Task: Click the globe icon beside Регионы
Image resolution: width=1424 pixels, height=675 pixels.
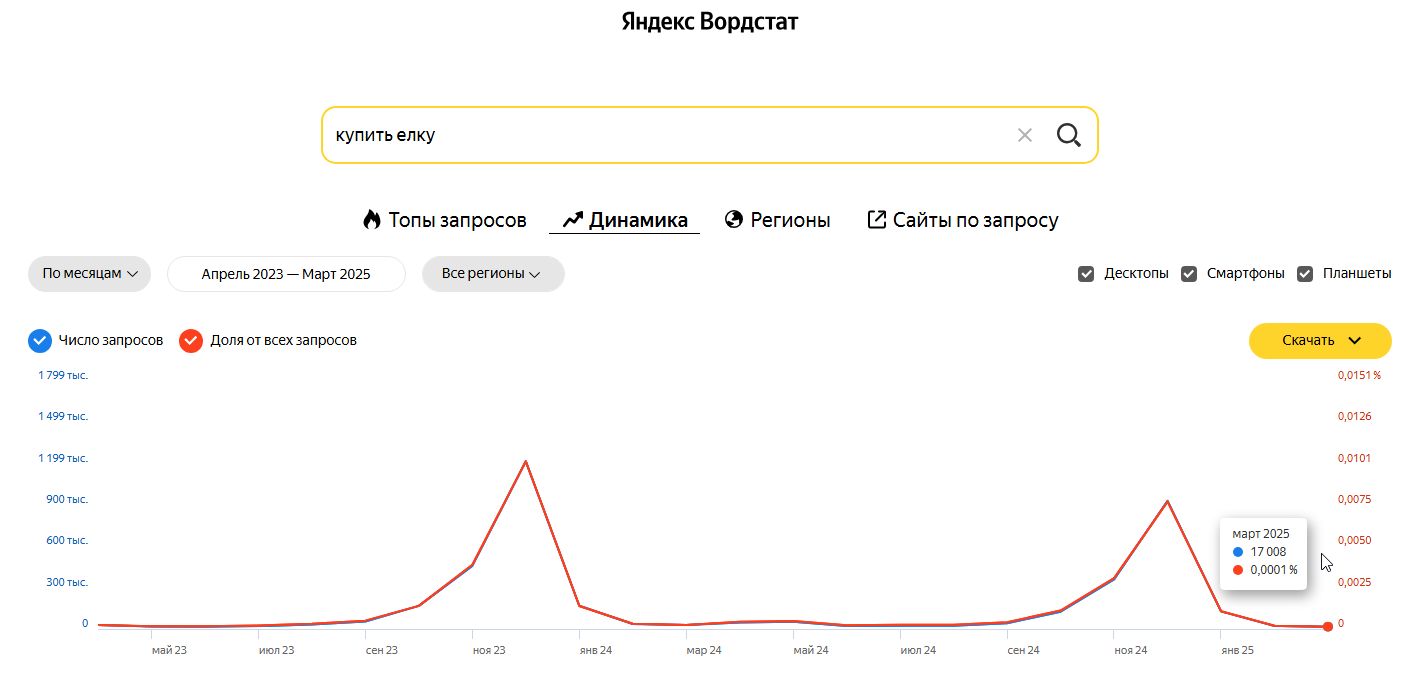Action: (734, 220)
